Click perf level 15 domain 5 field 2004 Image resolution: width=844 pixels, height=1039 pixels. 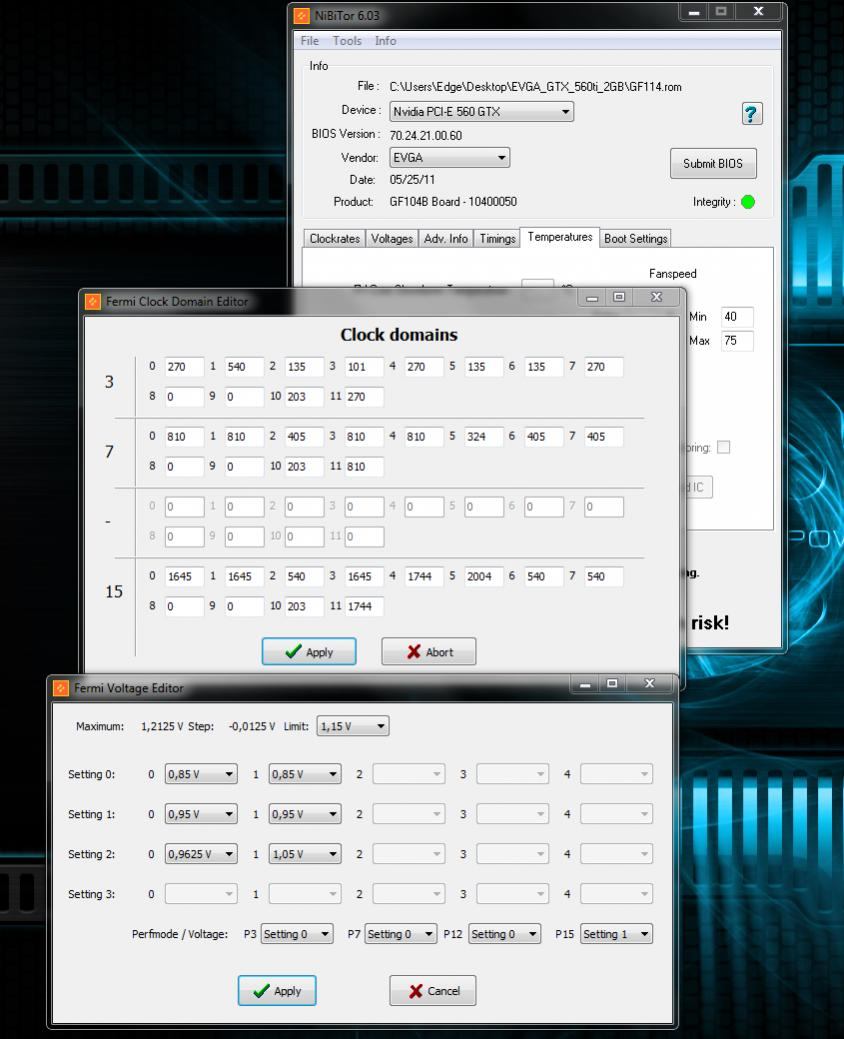click(484, 576)
